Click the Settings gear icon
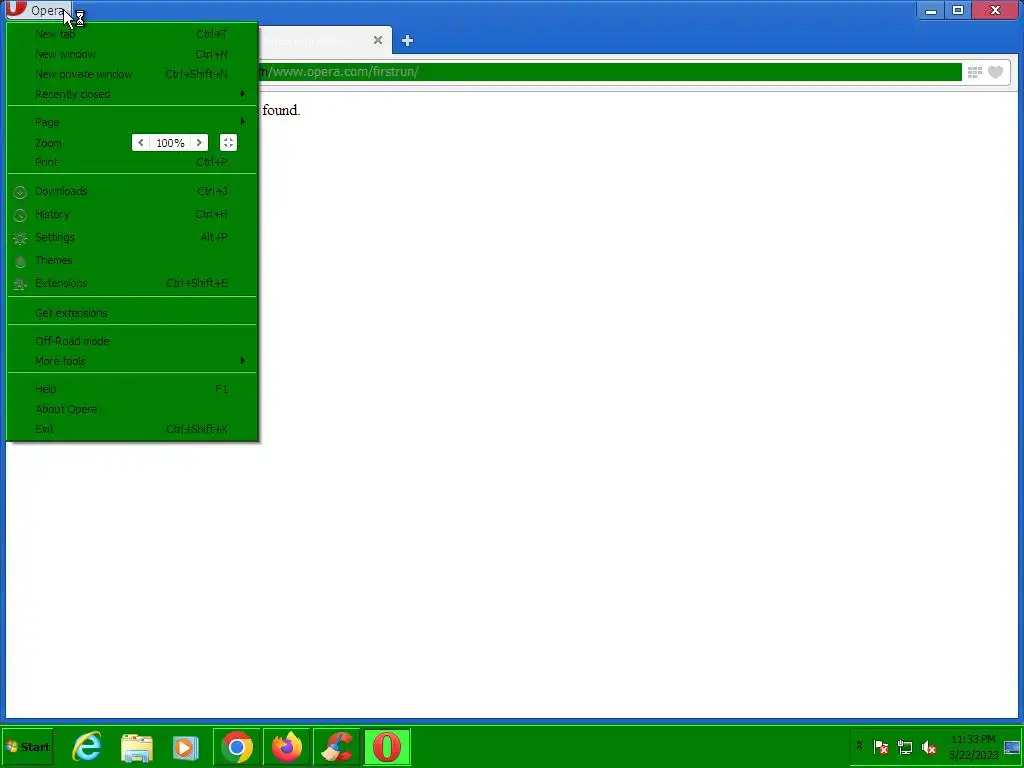The image size is (1024, 768). coord(20,238)
